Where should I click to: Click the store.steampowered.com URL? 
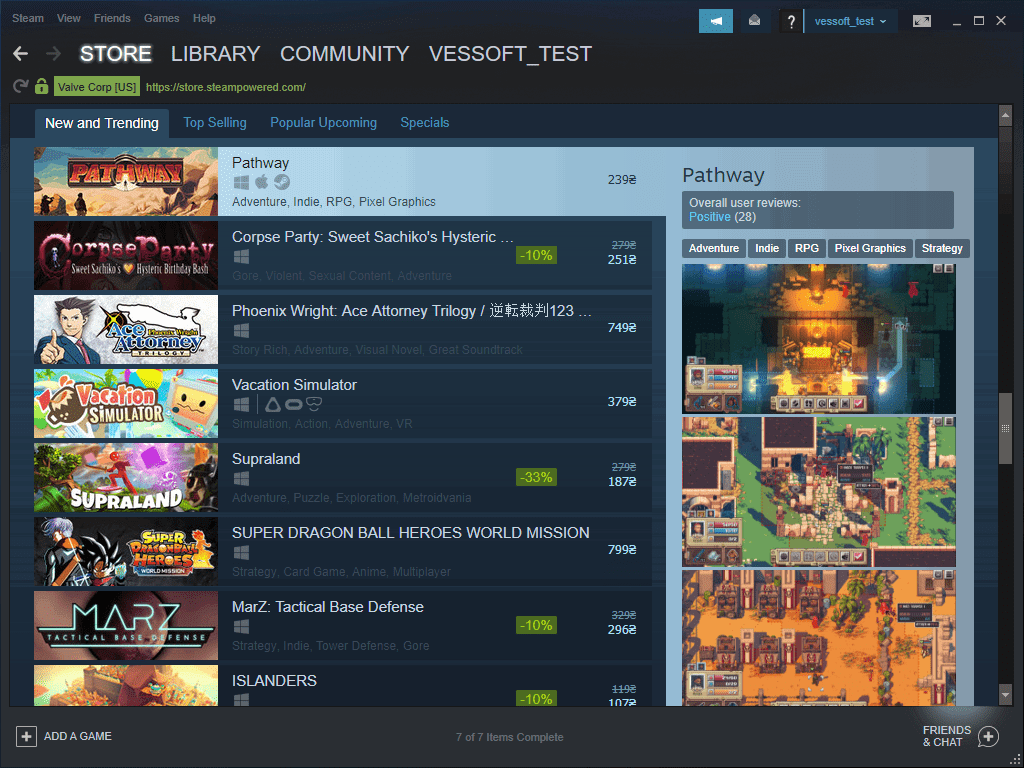(x=226, y=87)
